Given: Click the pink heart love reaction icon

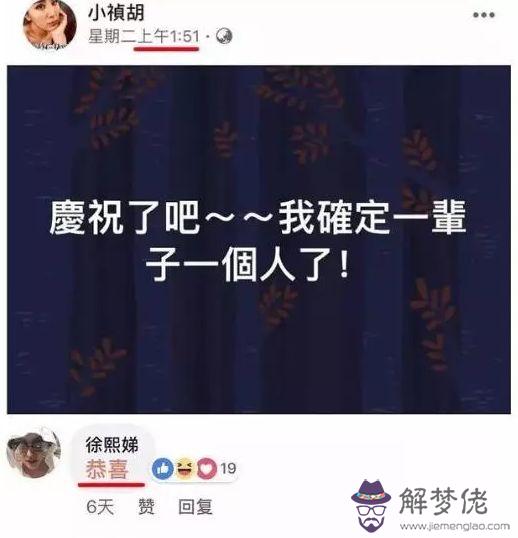Looking at the screenshot, I should (207, 468).
